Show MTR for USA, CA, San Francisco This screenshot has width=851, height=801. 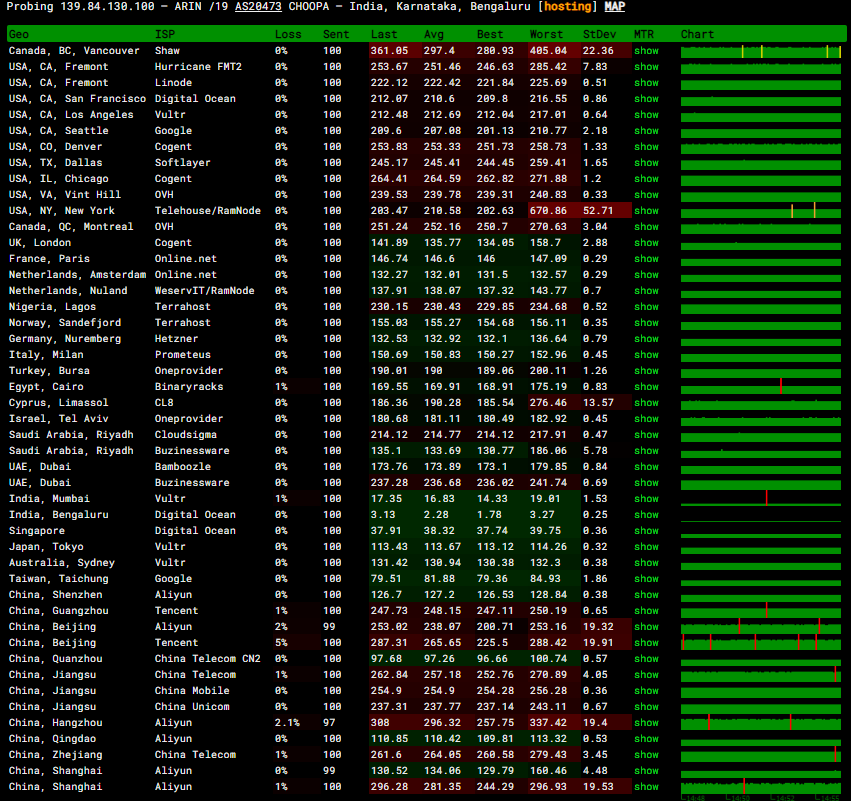point(646,99)
